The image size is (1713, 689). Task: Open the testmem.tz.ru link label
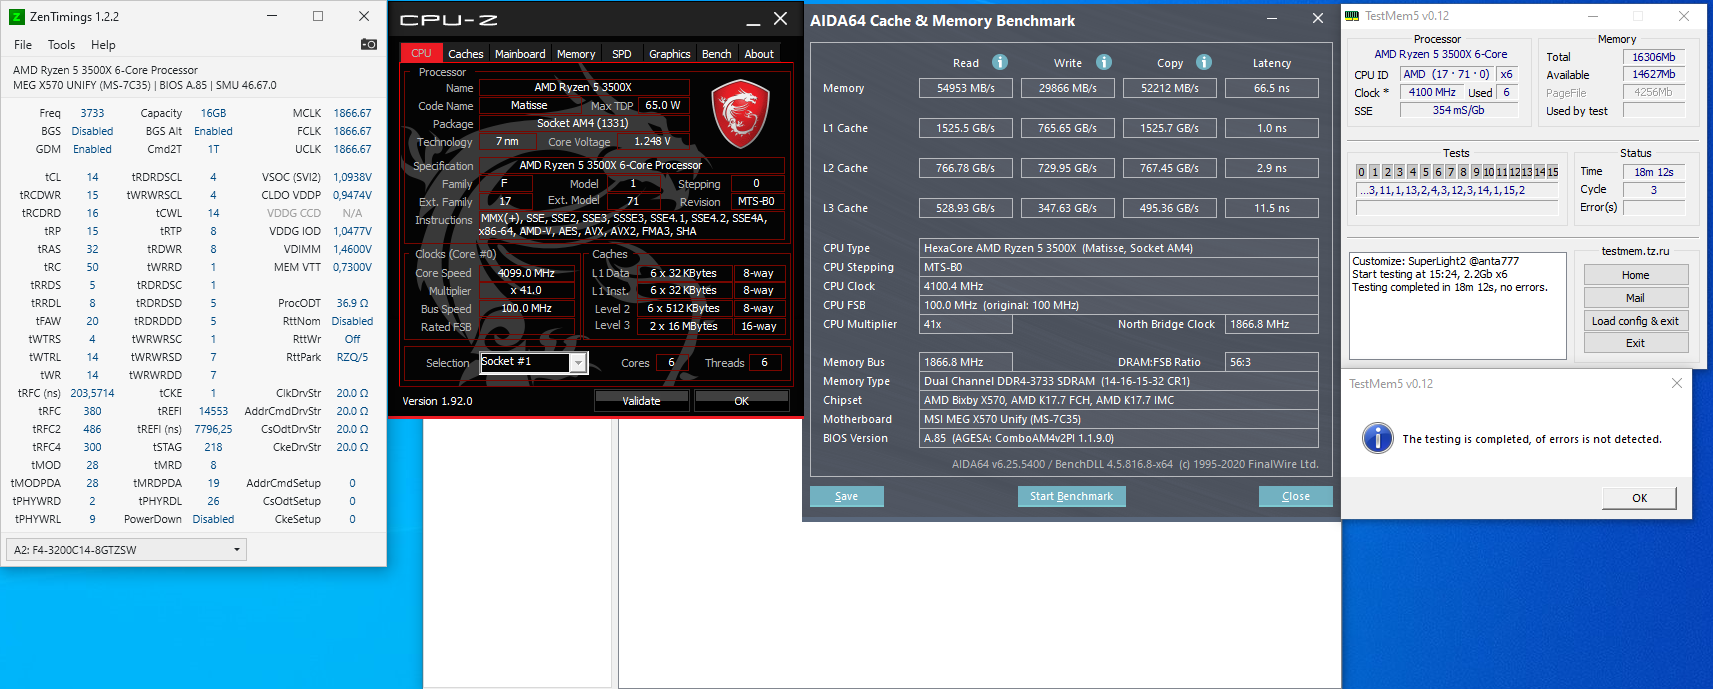coord(1635,251)
